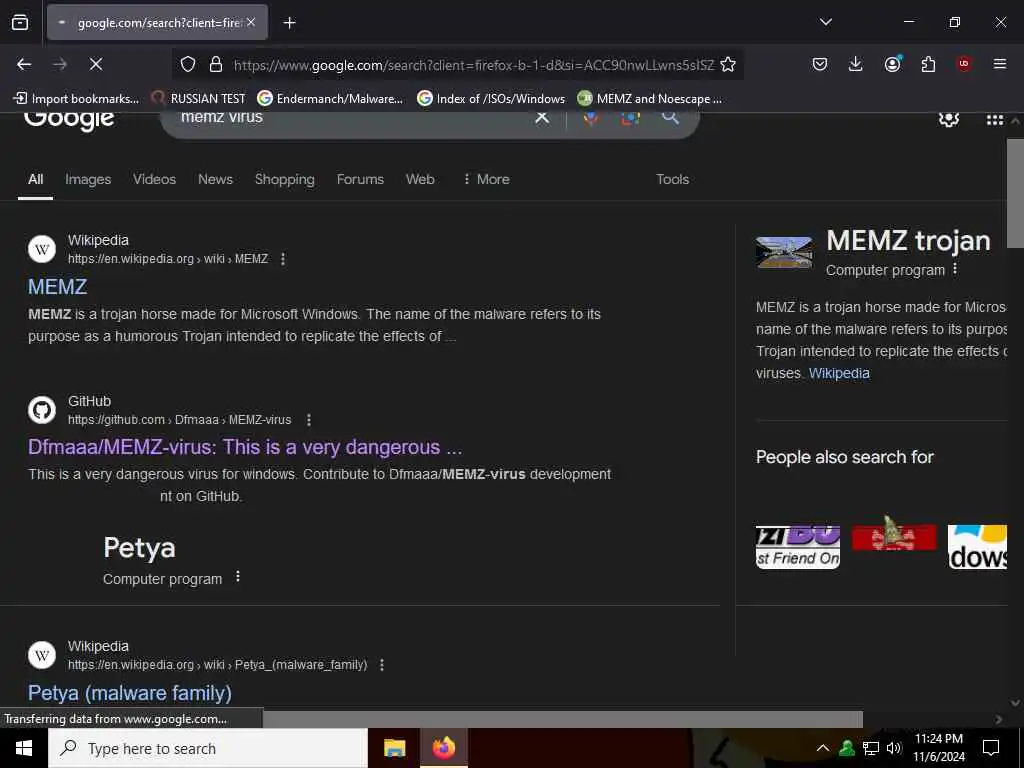Open uBlock Origin extension
The width and height of the screenshot is (1024, 768).
click(963, 63)
